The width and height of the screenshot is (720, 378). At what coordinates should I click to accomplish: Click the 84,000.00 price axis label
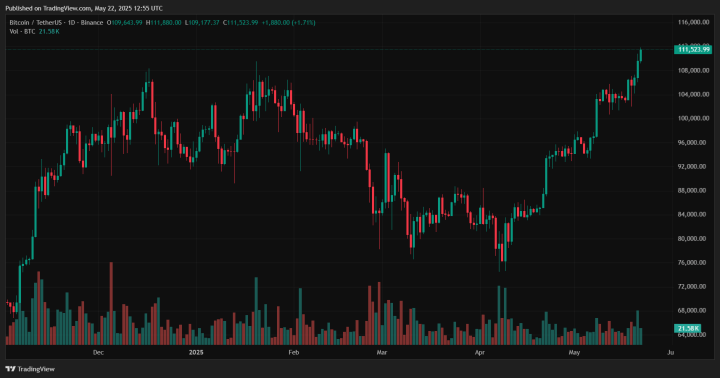tap(693, 214)
